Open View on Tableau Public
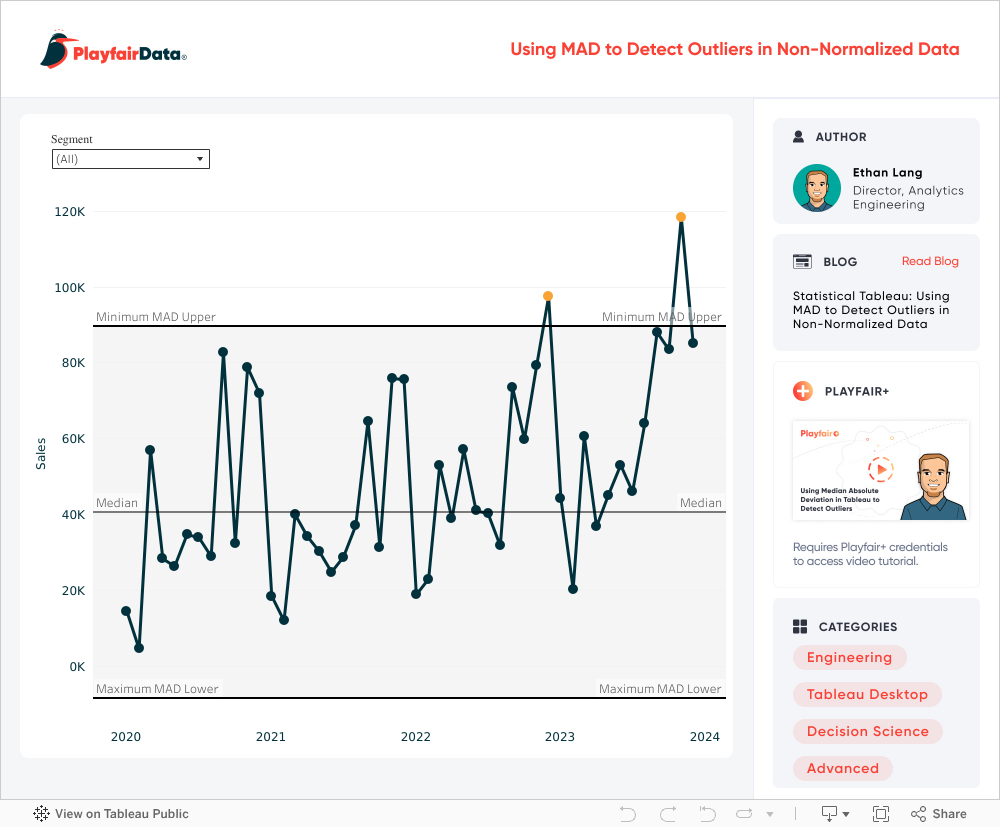The image size is (1000, 827). pos(111,814)
